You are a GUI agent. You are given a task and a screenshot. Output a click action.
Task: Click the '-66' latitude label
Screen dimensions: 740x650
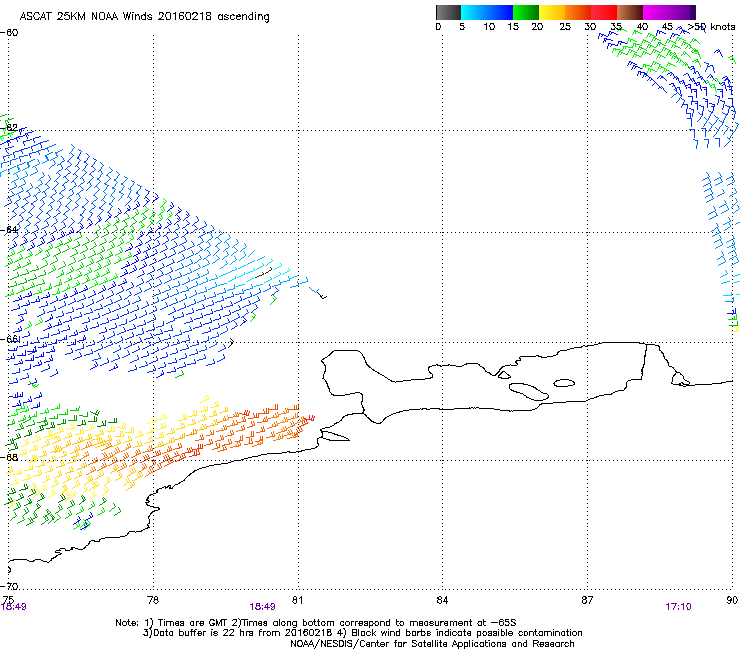pyautogui.click(x=10, y=339)
